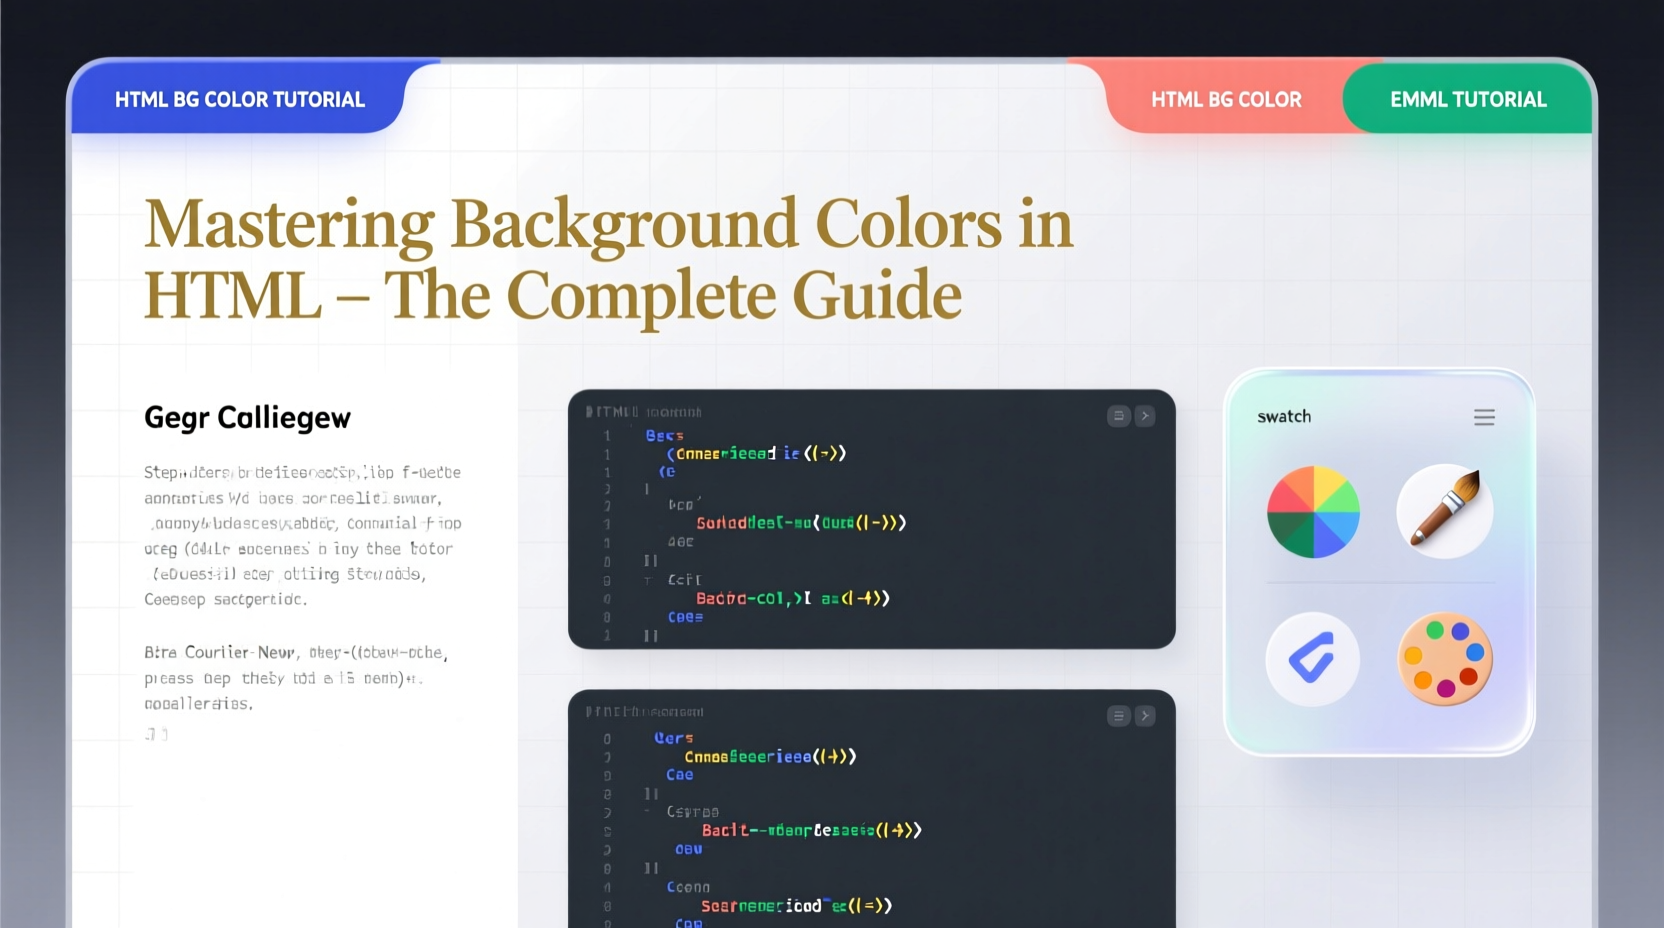Open the list icon in second code editor
Viewport: 1664px width, 928px height.
pos(1118,716)
